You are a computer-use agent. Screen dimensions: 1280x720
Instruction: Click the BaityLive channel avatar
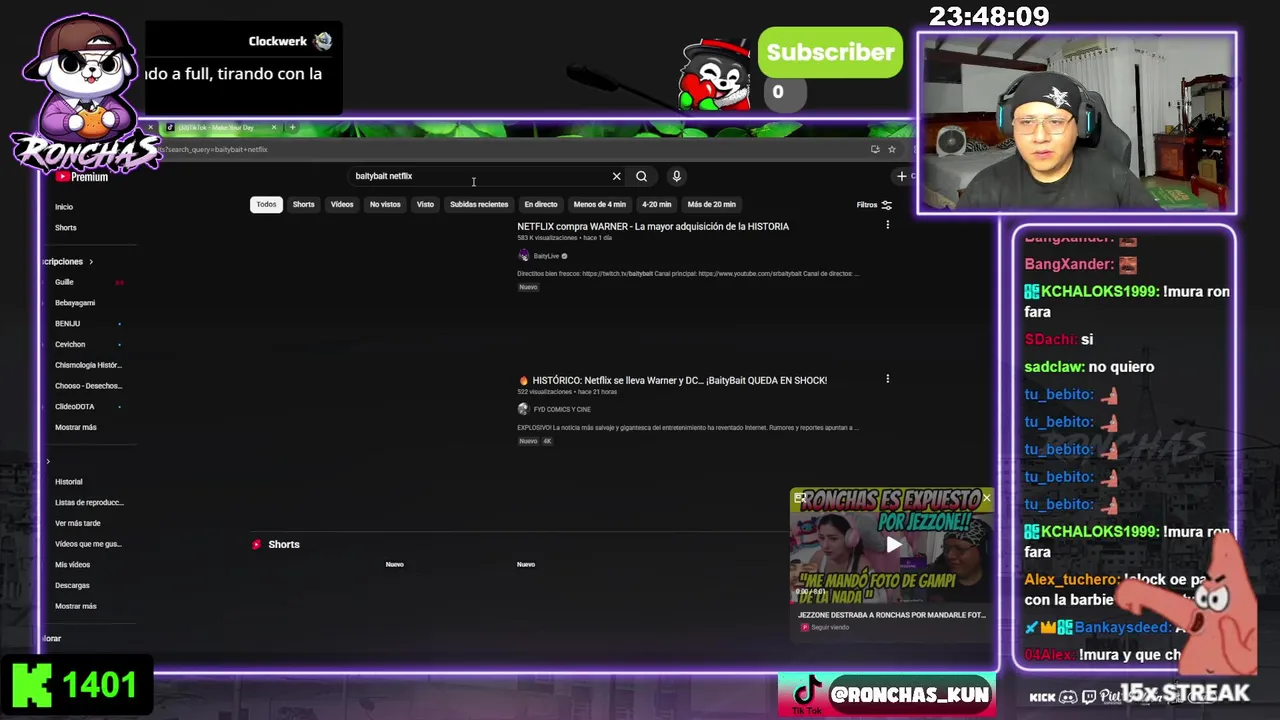click(523, 256)
